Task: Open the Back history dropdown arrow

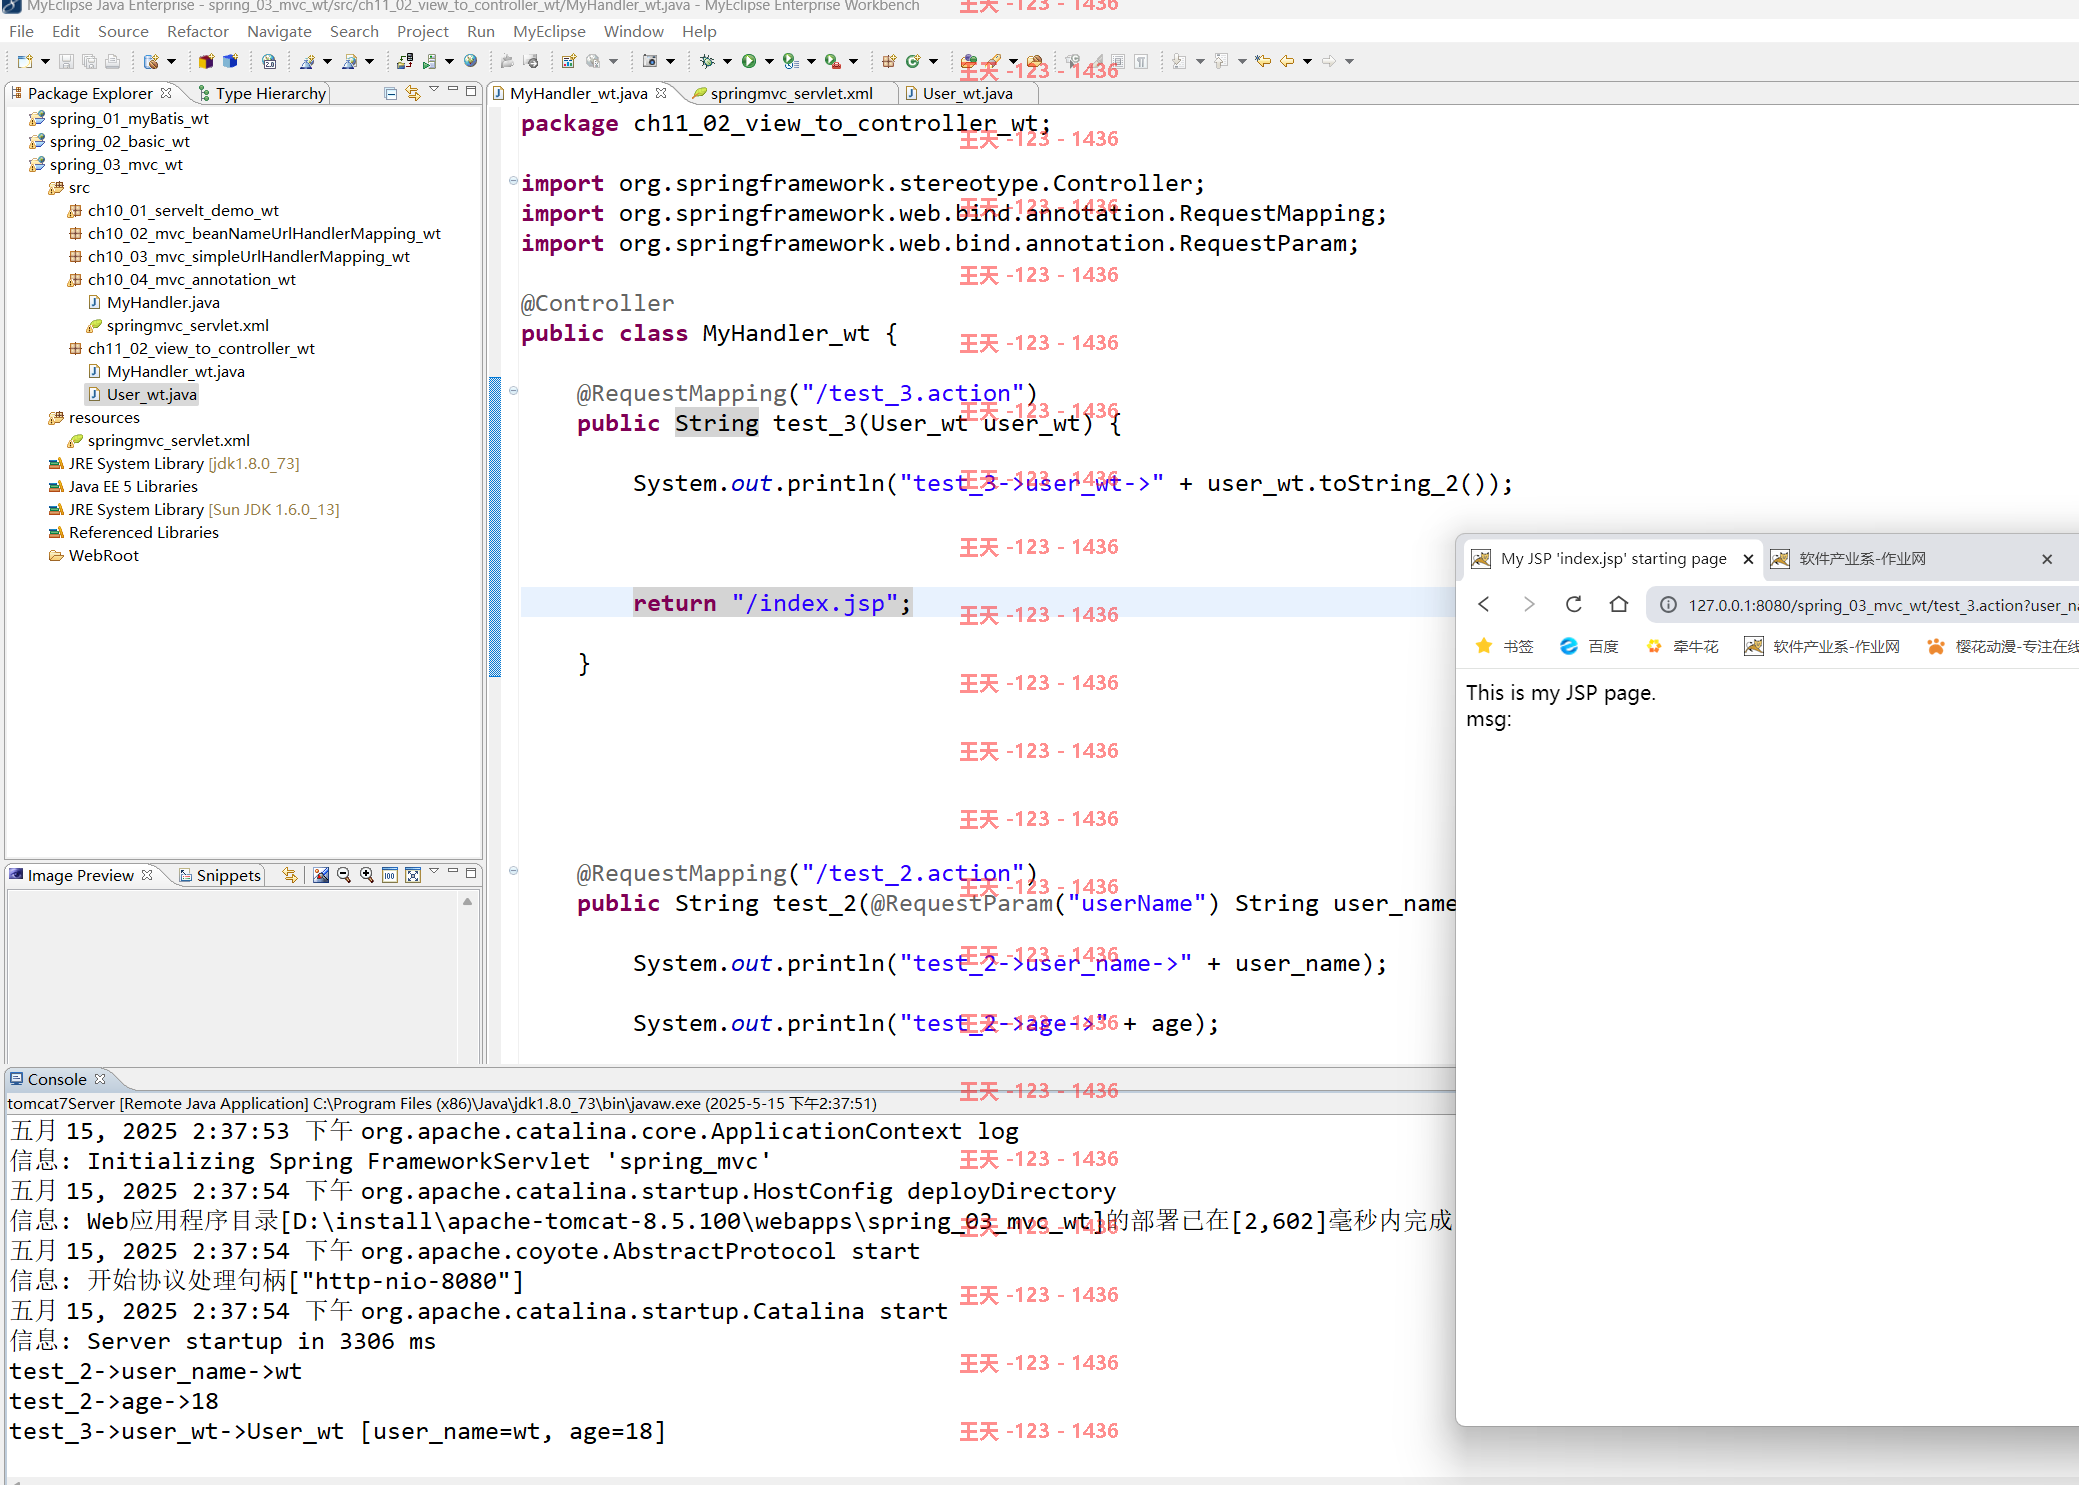Action: 1307,62
